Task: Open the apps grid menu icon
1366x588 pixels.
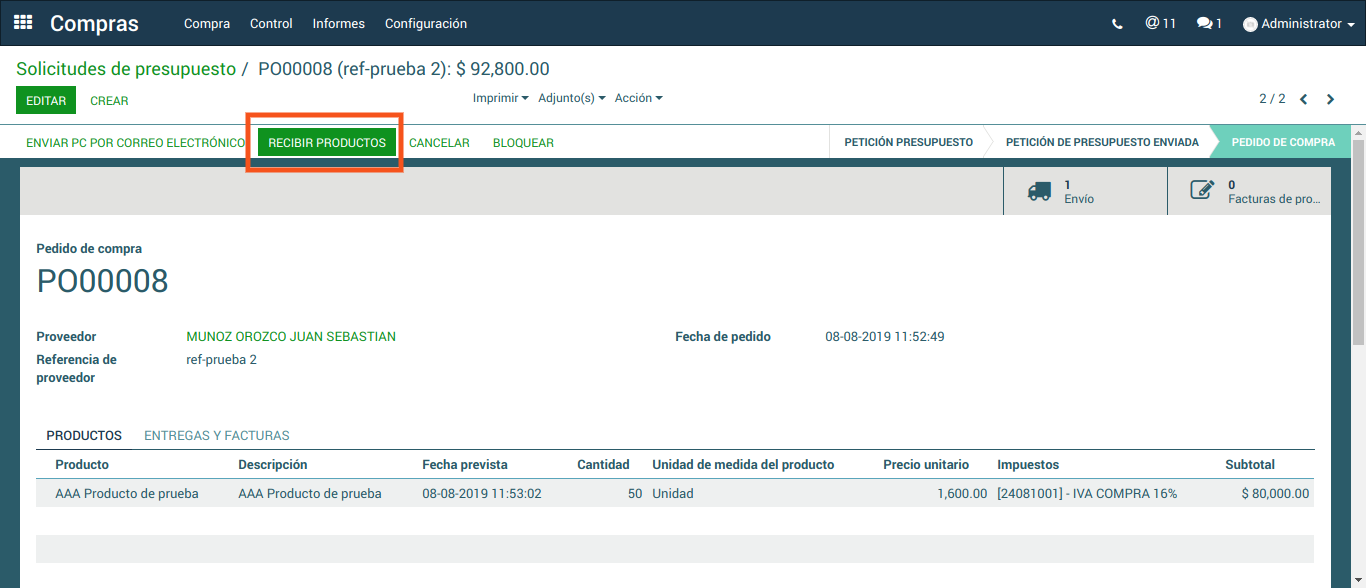Action: click(23, 22)
